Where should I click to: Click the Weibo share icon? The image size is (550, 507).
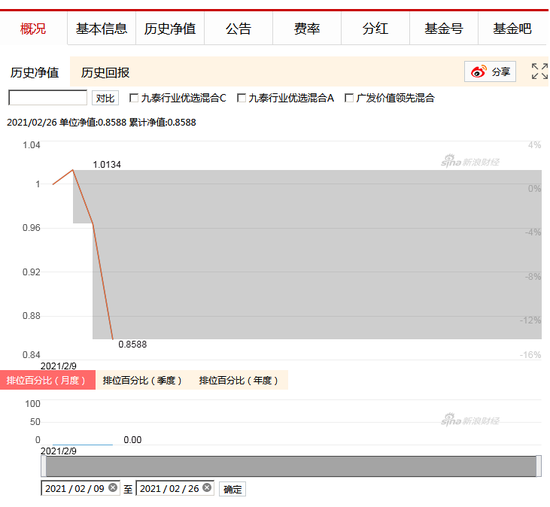tap(478, 72)
